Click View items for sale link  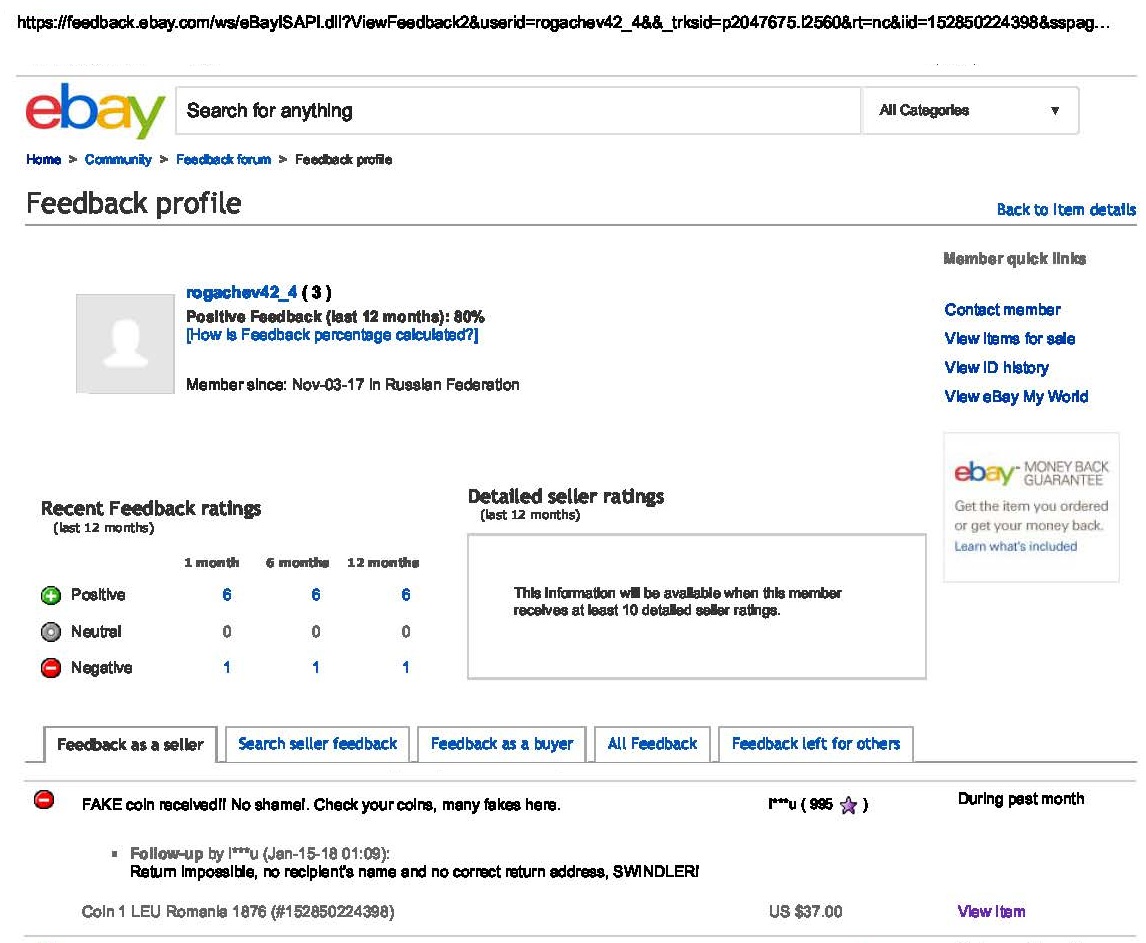click(x=1009, y=339)
